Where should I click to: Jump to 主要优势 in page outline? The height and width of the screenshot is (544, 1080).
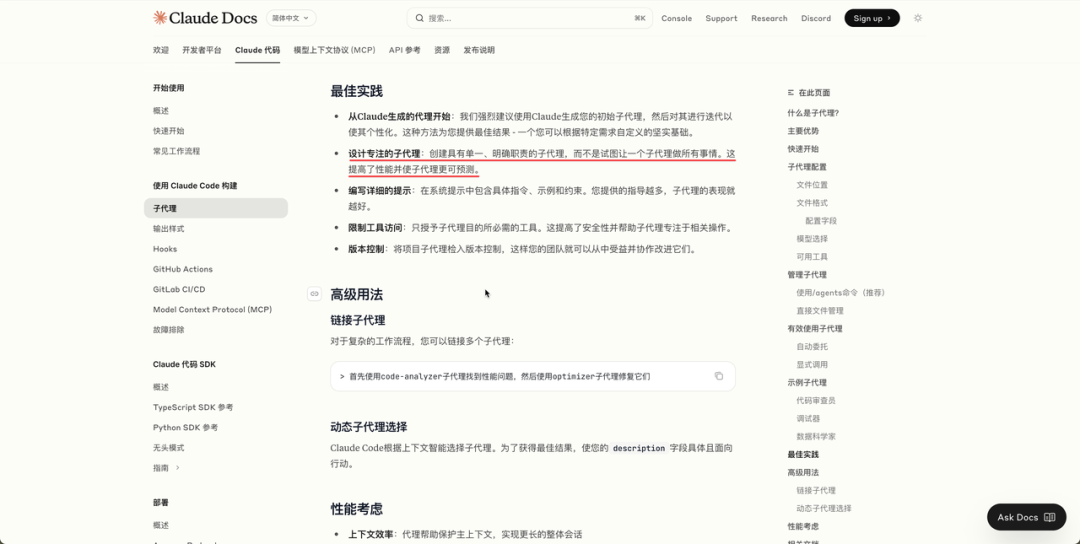[x=803, y=131]
